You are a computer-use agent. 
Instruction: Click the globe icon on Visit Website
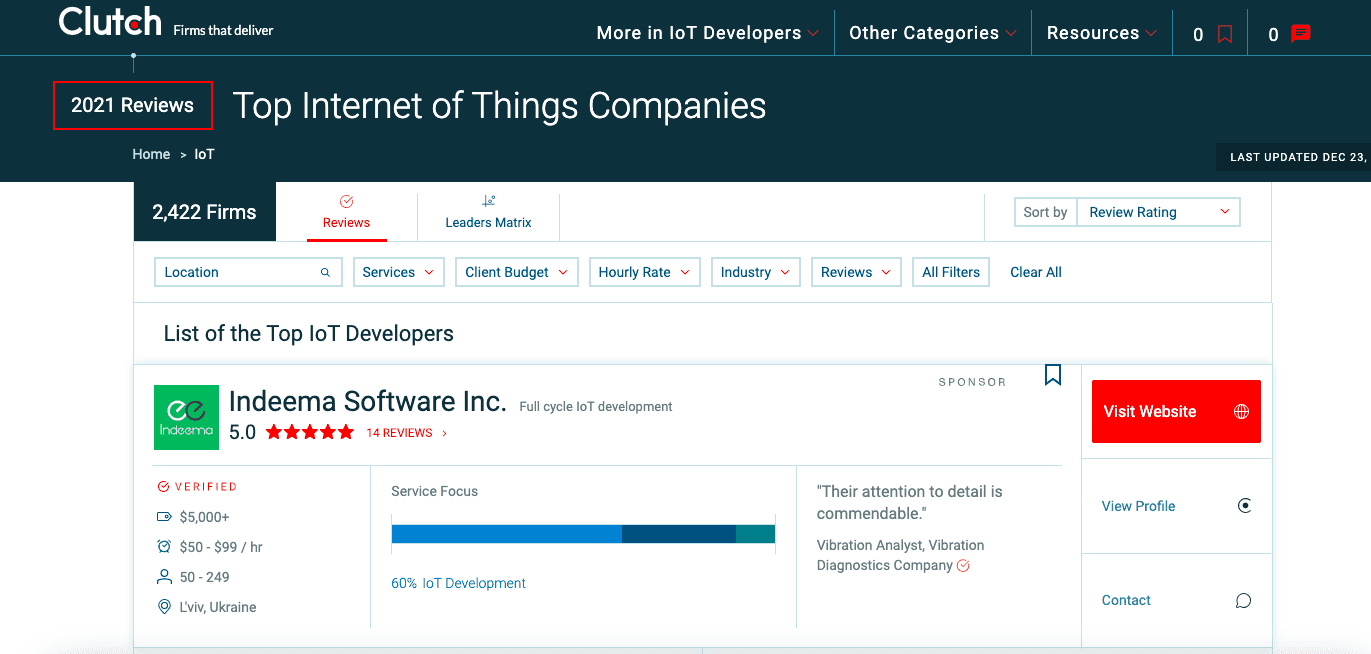[x=1241, y=412]
